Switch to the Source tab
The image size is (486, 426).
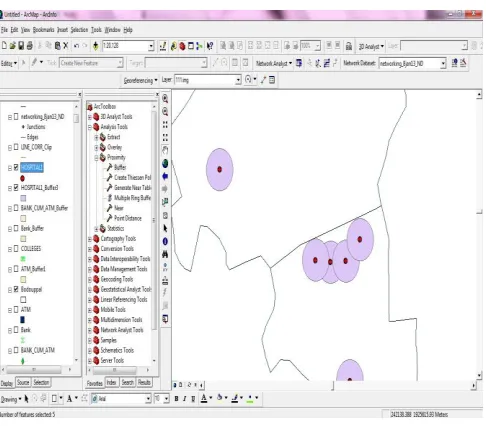[x=23, y=382]
